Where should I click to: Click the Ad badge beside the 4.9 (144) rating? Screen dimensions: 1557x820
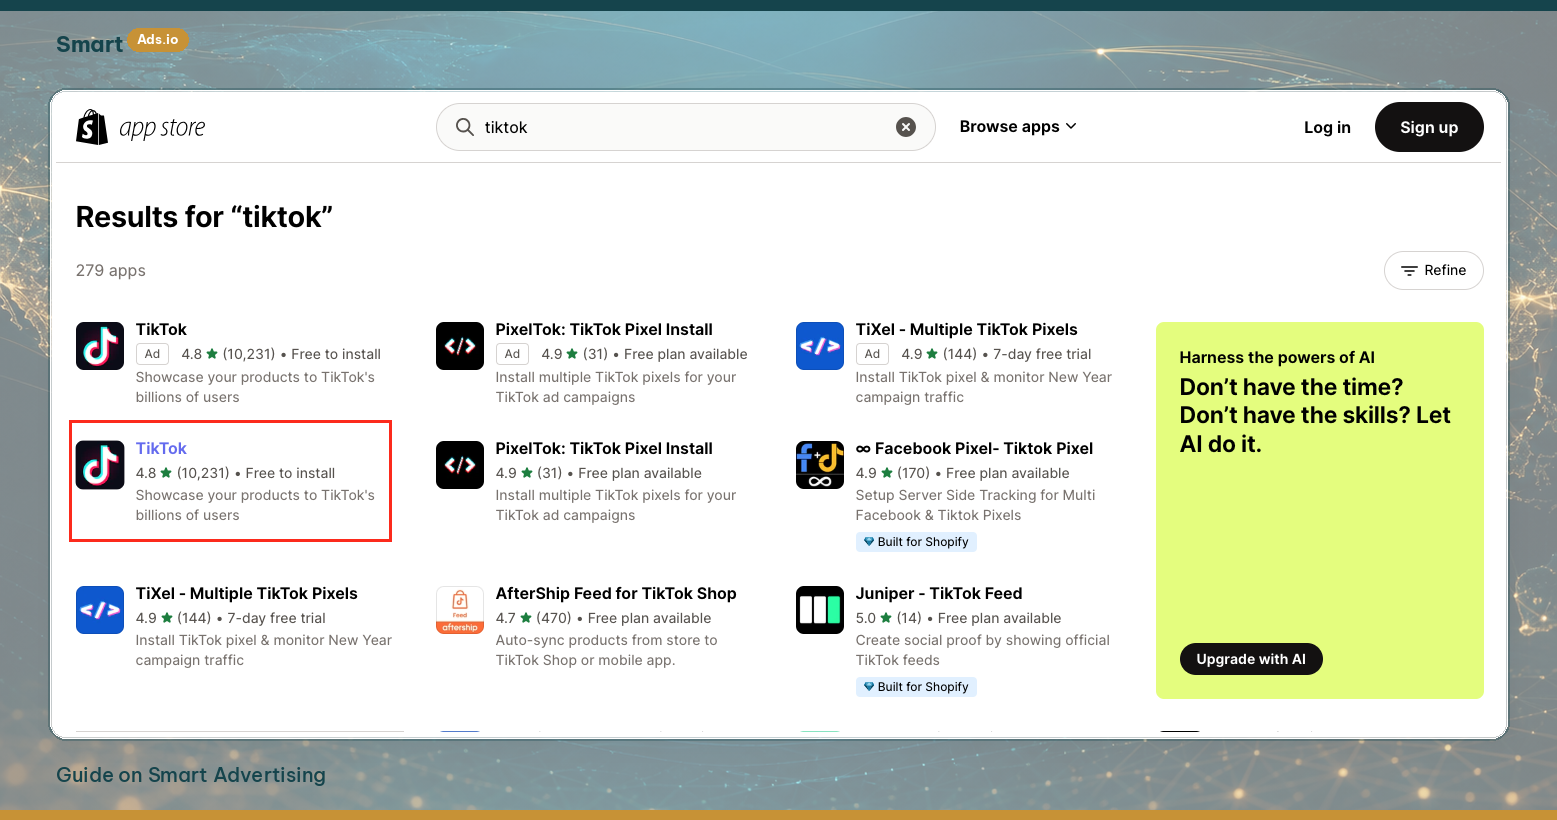point(872,354)
